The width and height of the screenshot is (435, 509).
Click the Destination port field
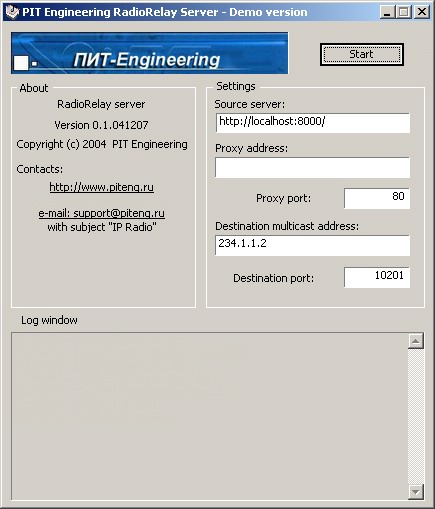coord(377,277)
